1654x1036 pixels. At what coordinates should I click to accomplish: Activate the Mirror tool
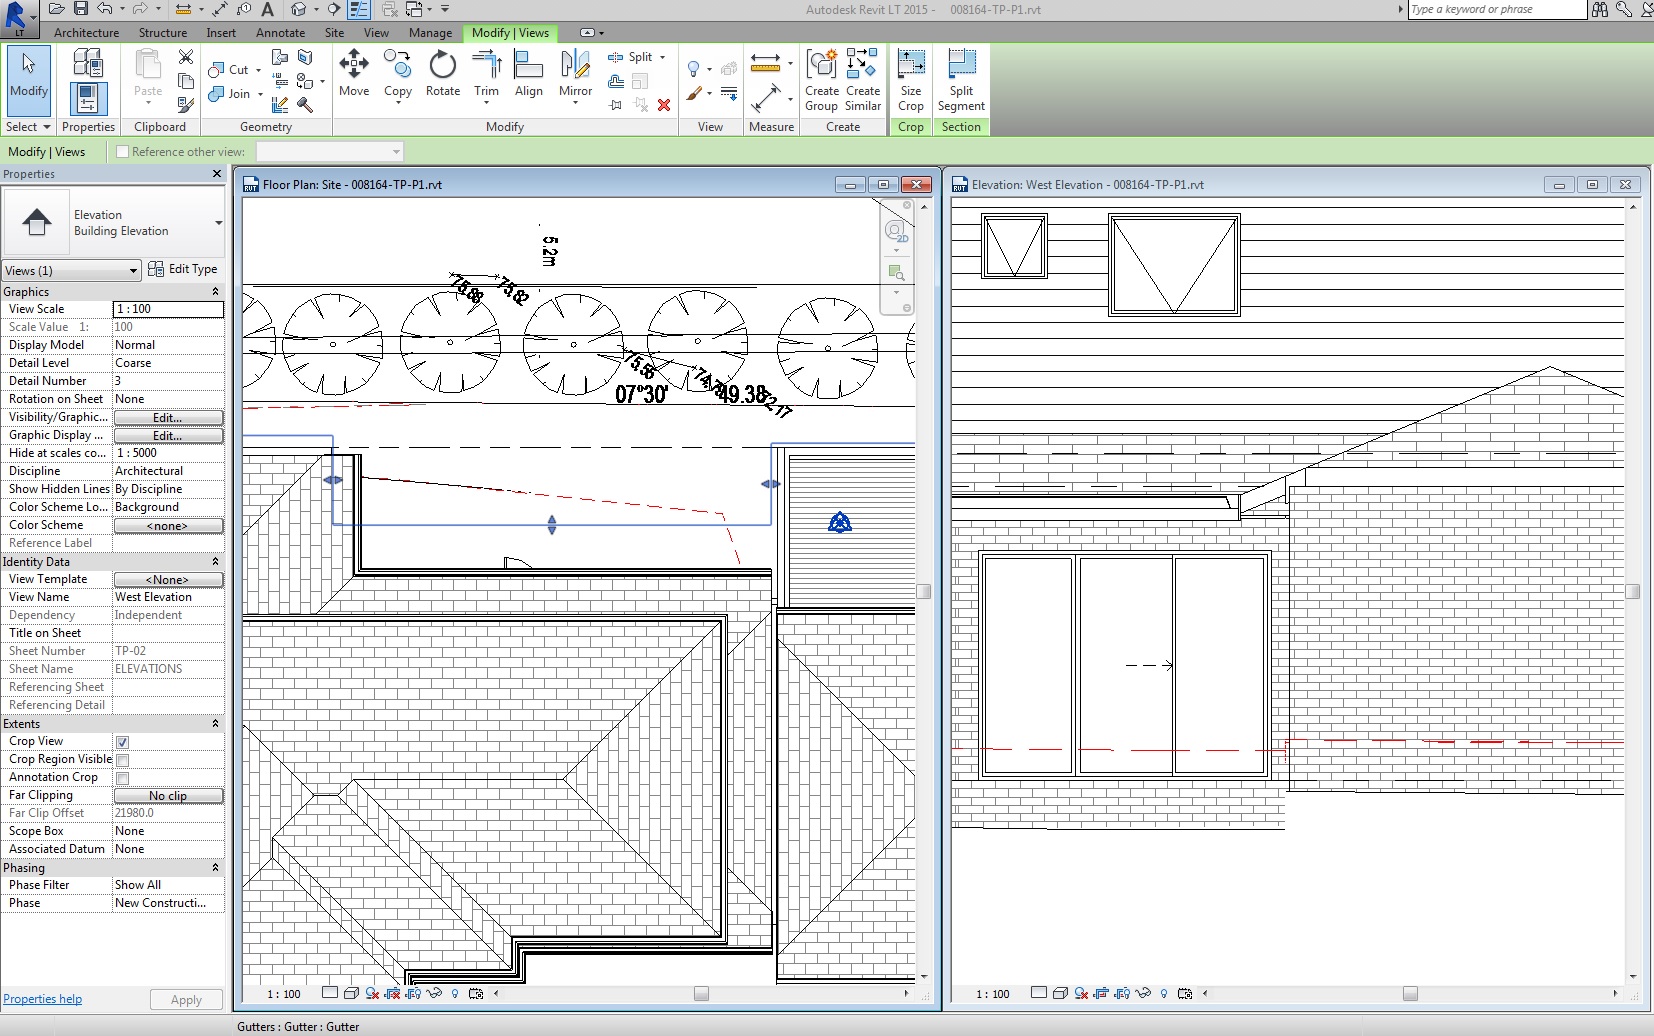[574, 75]
